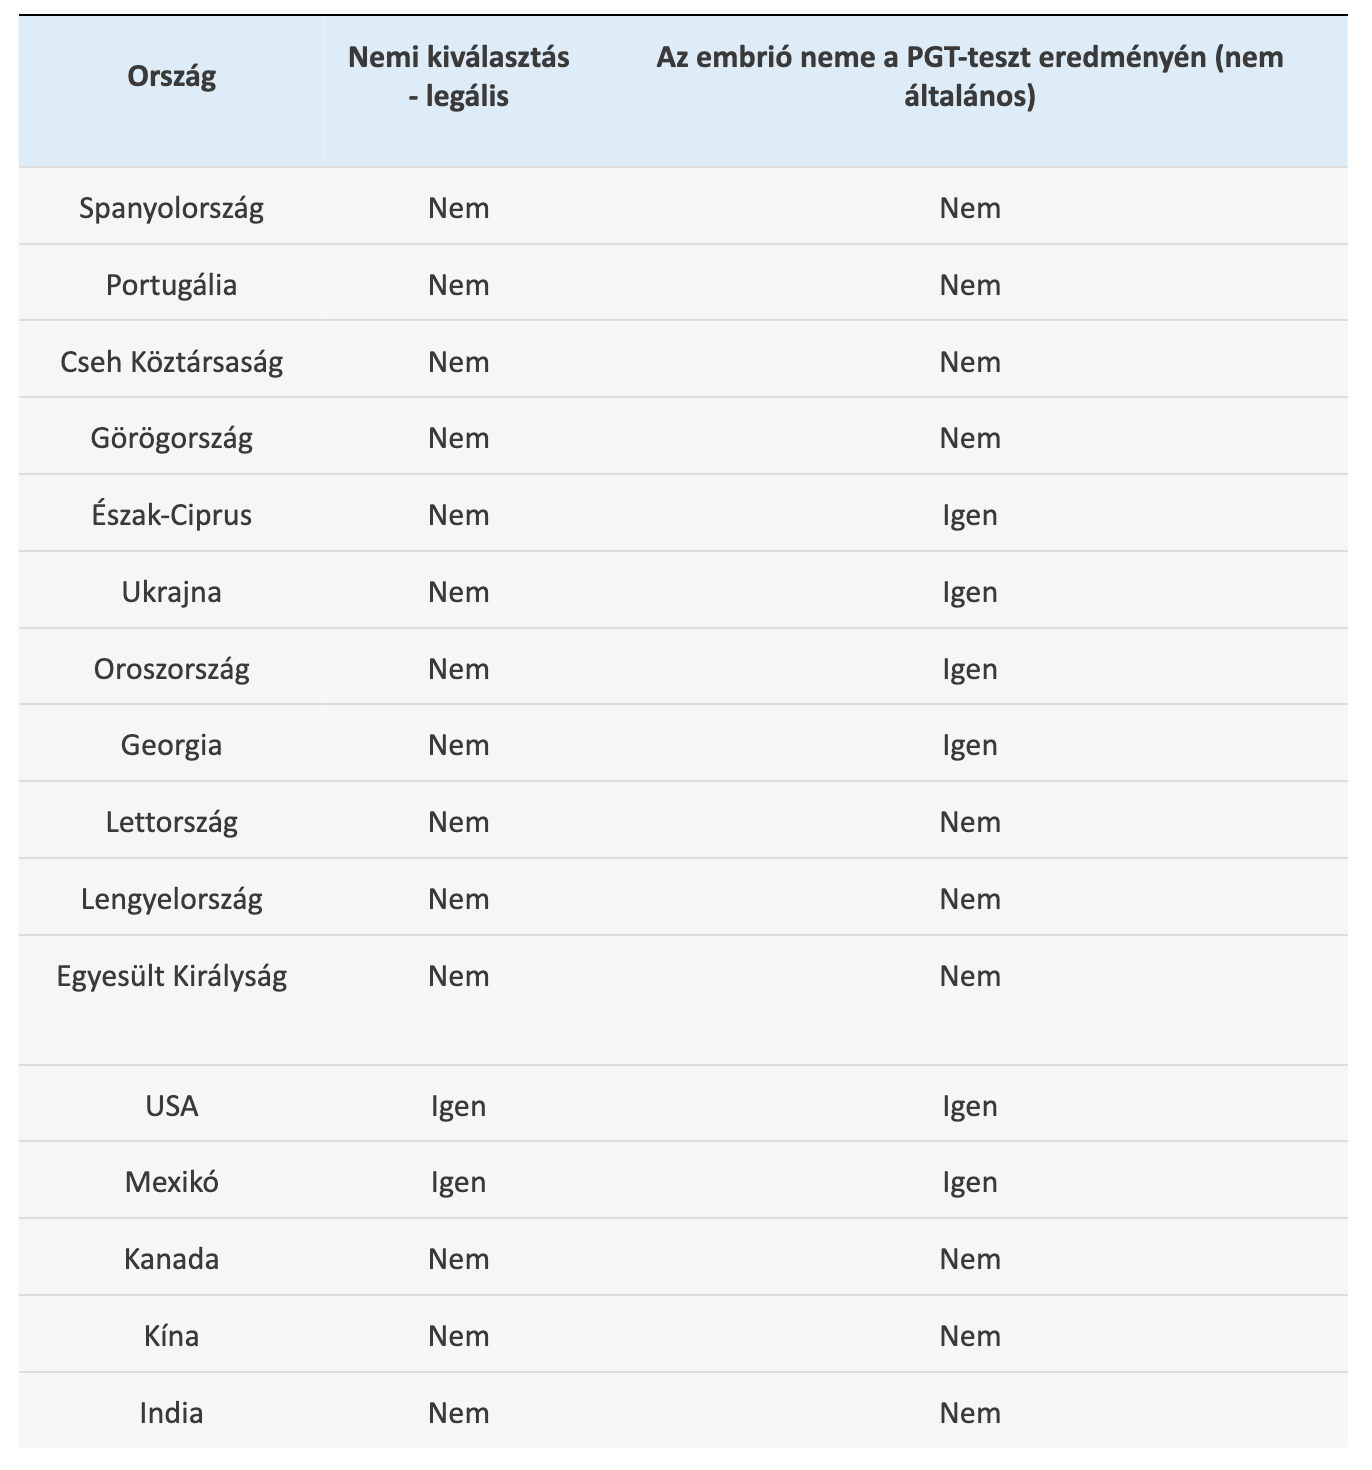
Task: Select the Kanada country cell
Action: click(172, 1259)
